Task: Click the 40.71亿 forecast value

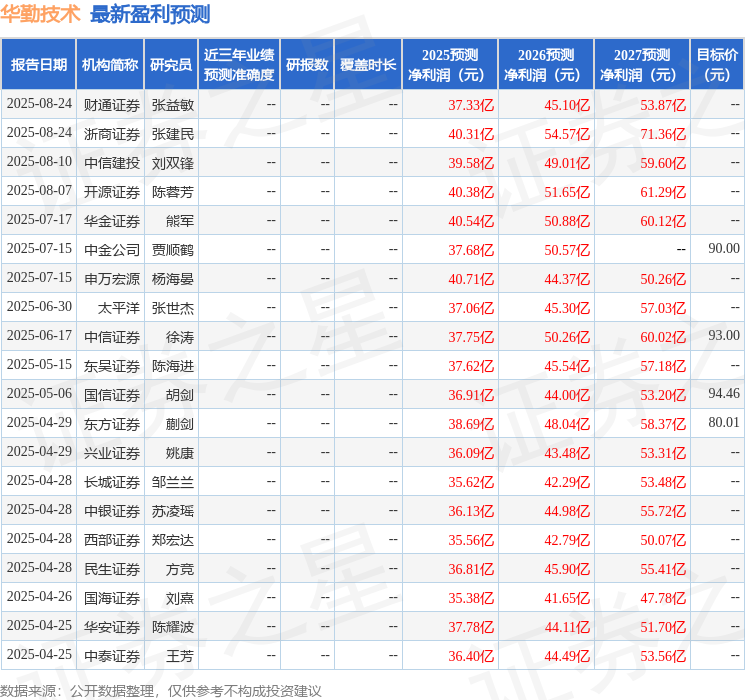Action: pos(471,279)
